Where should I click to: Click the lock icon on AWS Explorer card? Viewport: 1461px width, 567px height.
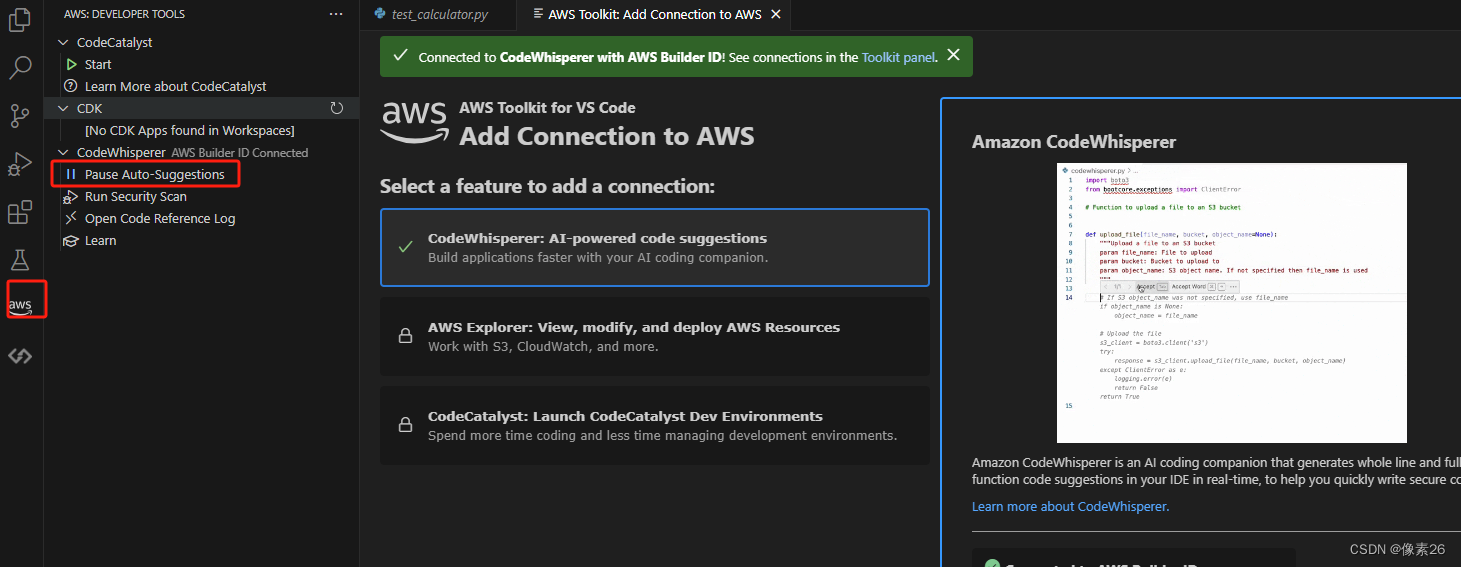405,337
